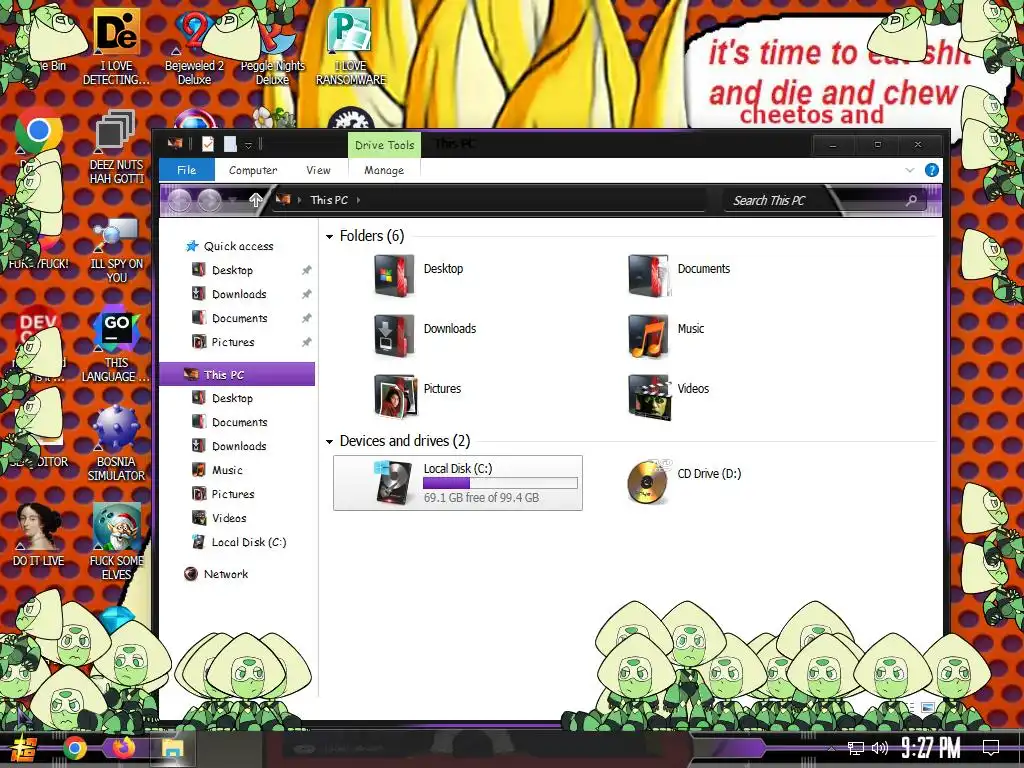Open Music under This PC in sidebar
1024x768 pixels.
pyautogui.click(x=227, y=470)
